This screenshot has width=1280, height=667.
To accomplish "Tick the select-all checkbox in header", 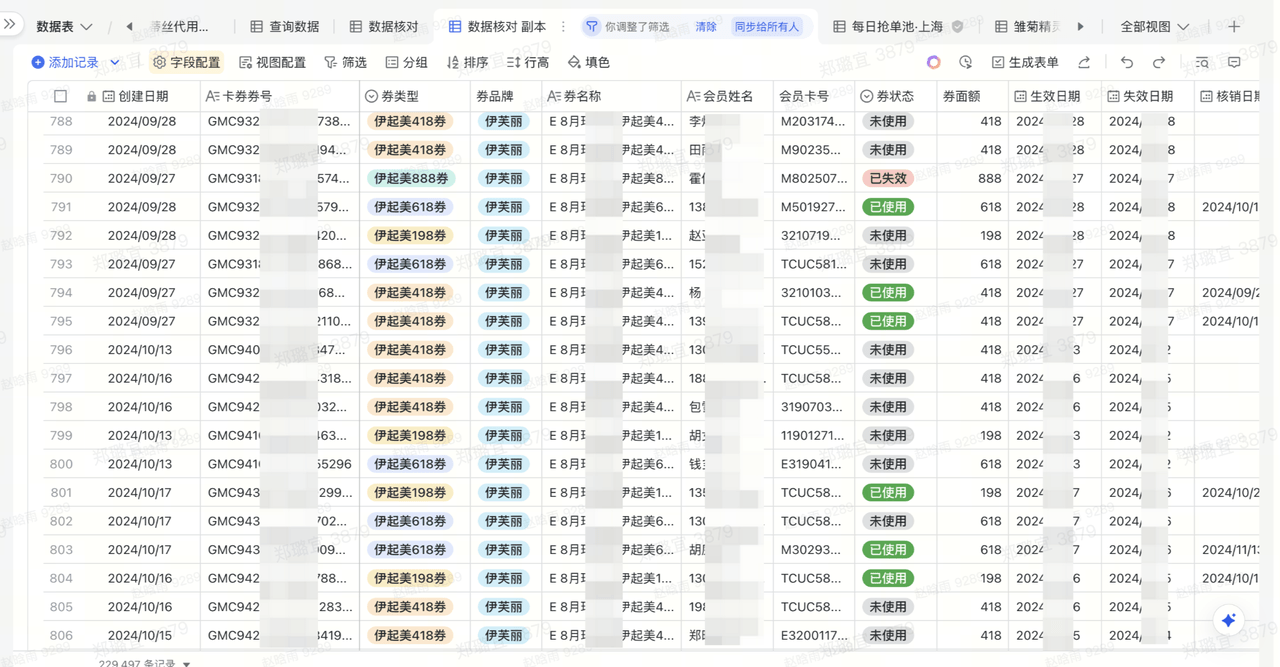I will pos(61,97).
